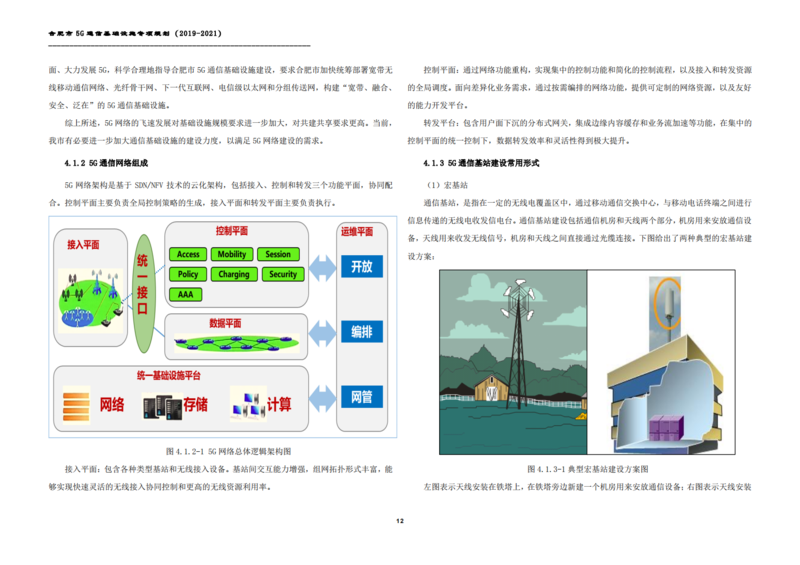Image resolution: width=800 pixels, height=565 pixels.
Task: Click the green Access box
Action: click(189, 254)
